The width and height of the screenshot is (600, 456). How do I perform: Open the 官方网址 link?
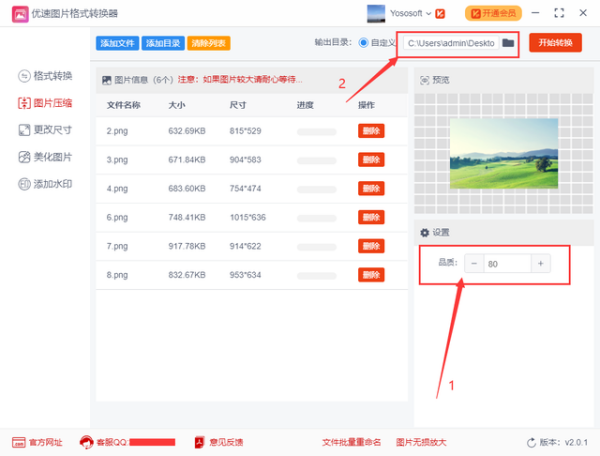tap(38, 442)
